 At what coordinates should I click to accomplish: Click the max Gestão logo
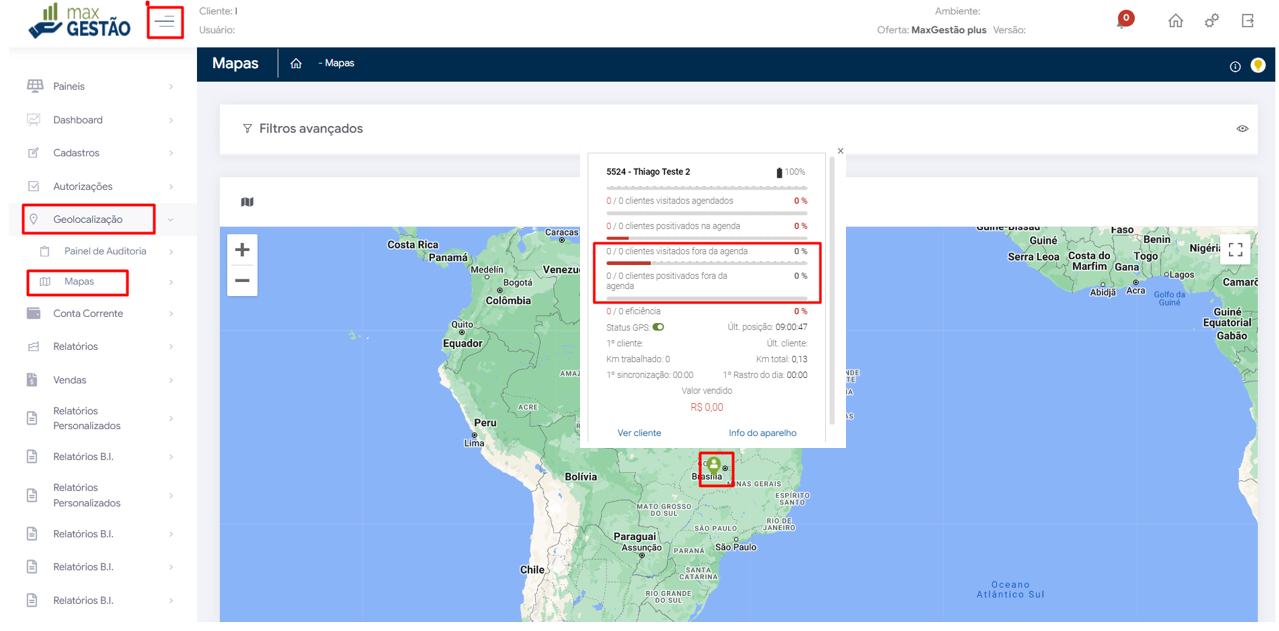80,21
